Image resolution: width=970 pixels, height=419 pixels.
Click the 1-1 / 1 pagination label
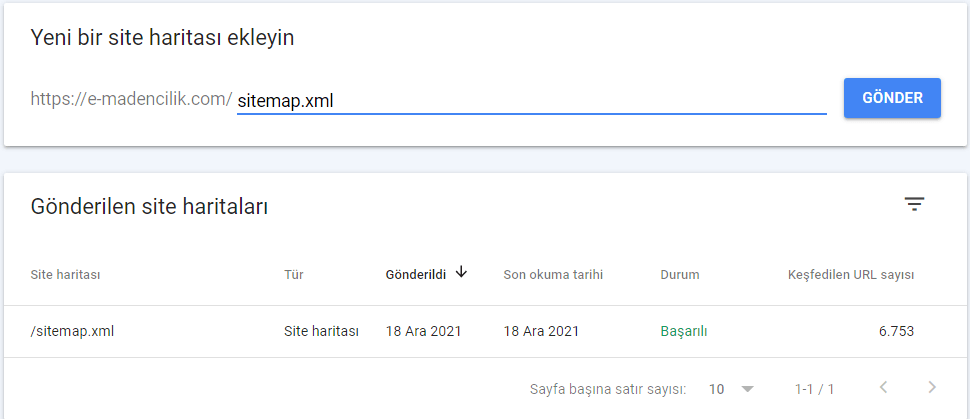click(814, 389)
